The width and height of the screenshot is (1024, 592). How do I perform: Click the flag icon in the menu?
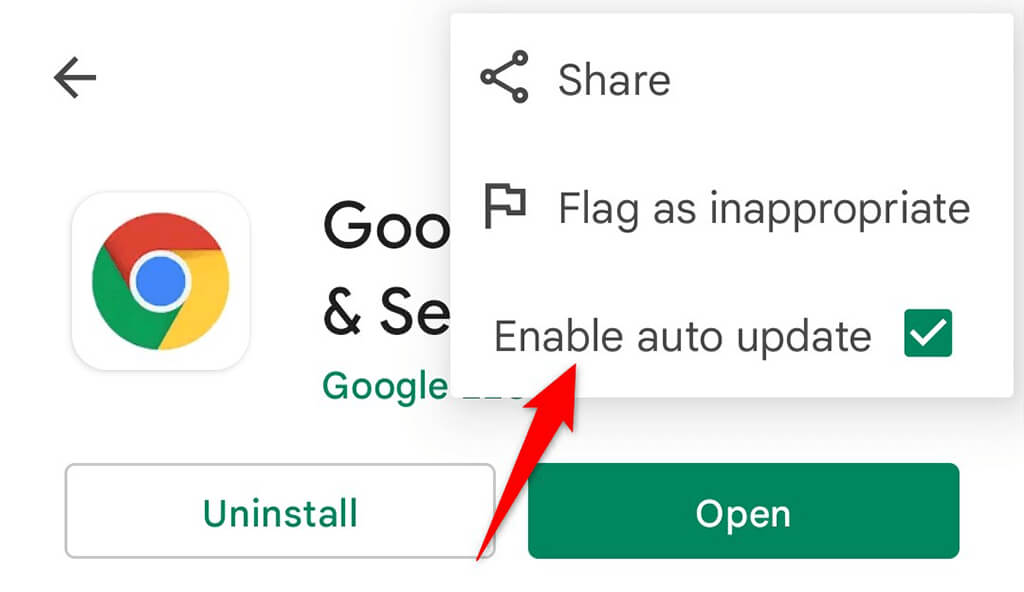click(x=505, y=206)
